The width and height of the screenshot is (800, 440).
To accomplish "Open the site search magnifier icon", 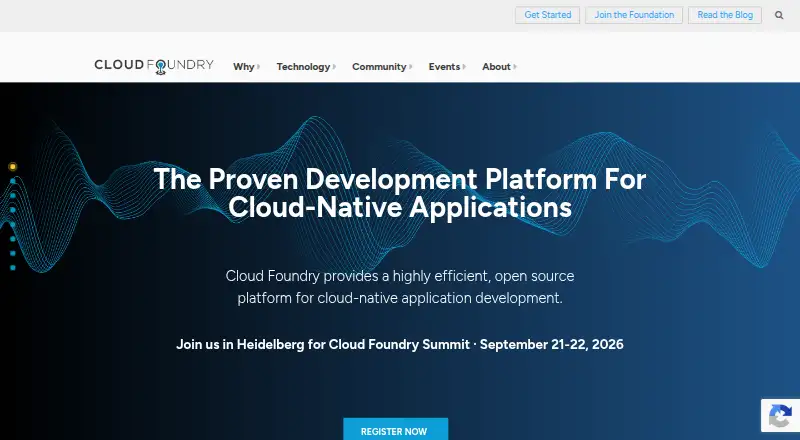I will 779,15.
